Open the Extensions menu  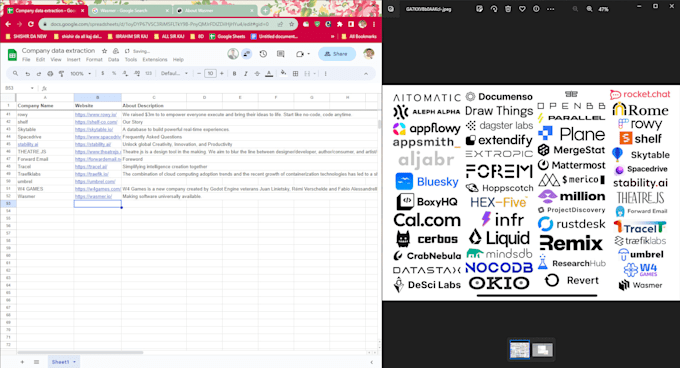155,59
